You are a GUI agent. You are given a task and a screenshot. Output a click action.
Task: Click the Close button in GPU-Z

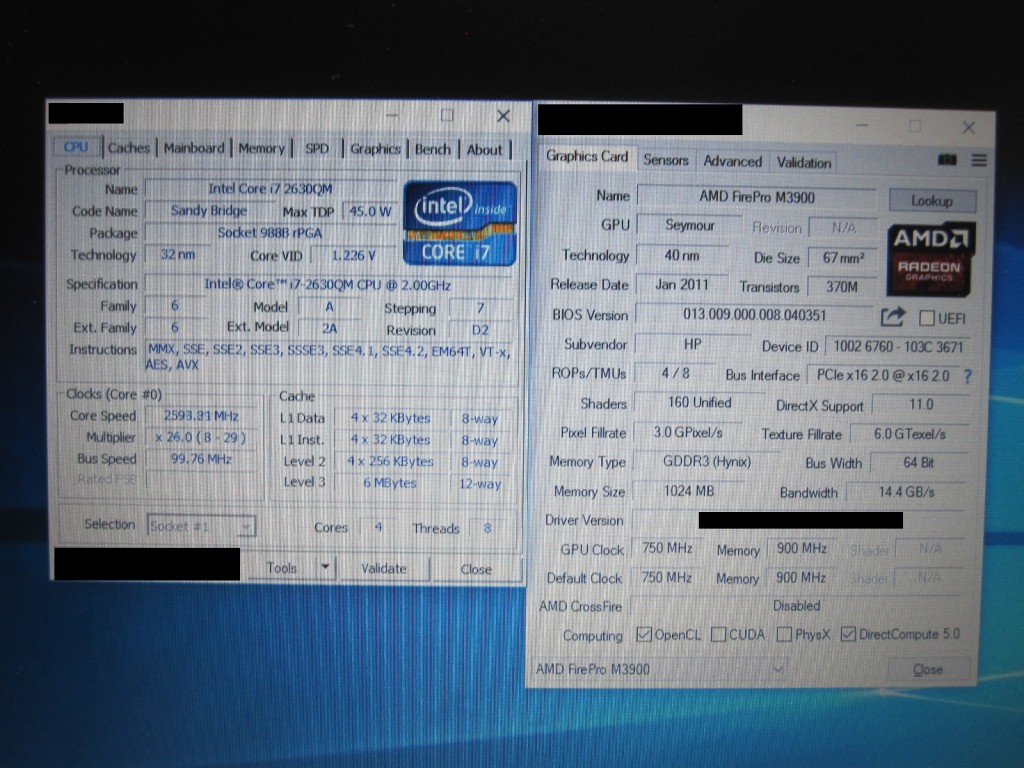click(927, 669)
